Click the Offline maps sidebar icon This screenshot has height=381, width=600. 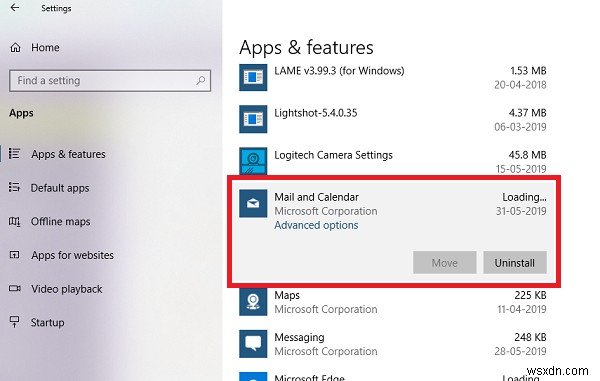click(15, 221)
